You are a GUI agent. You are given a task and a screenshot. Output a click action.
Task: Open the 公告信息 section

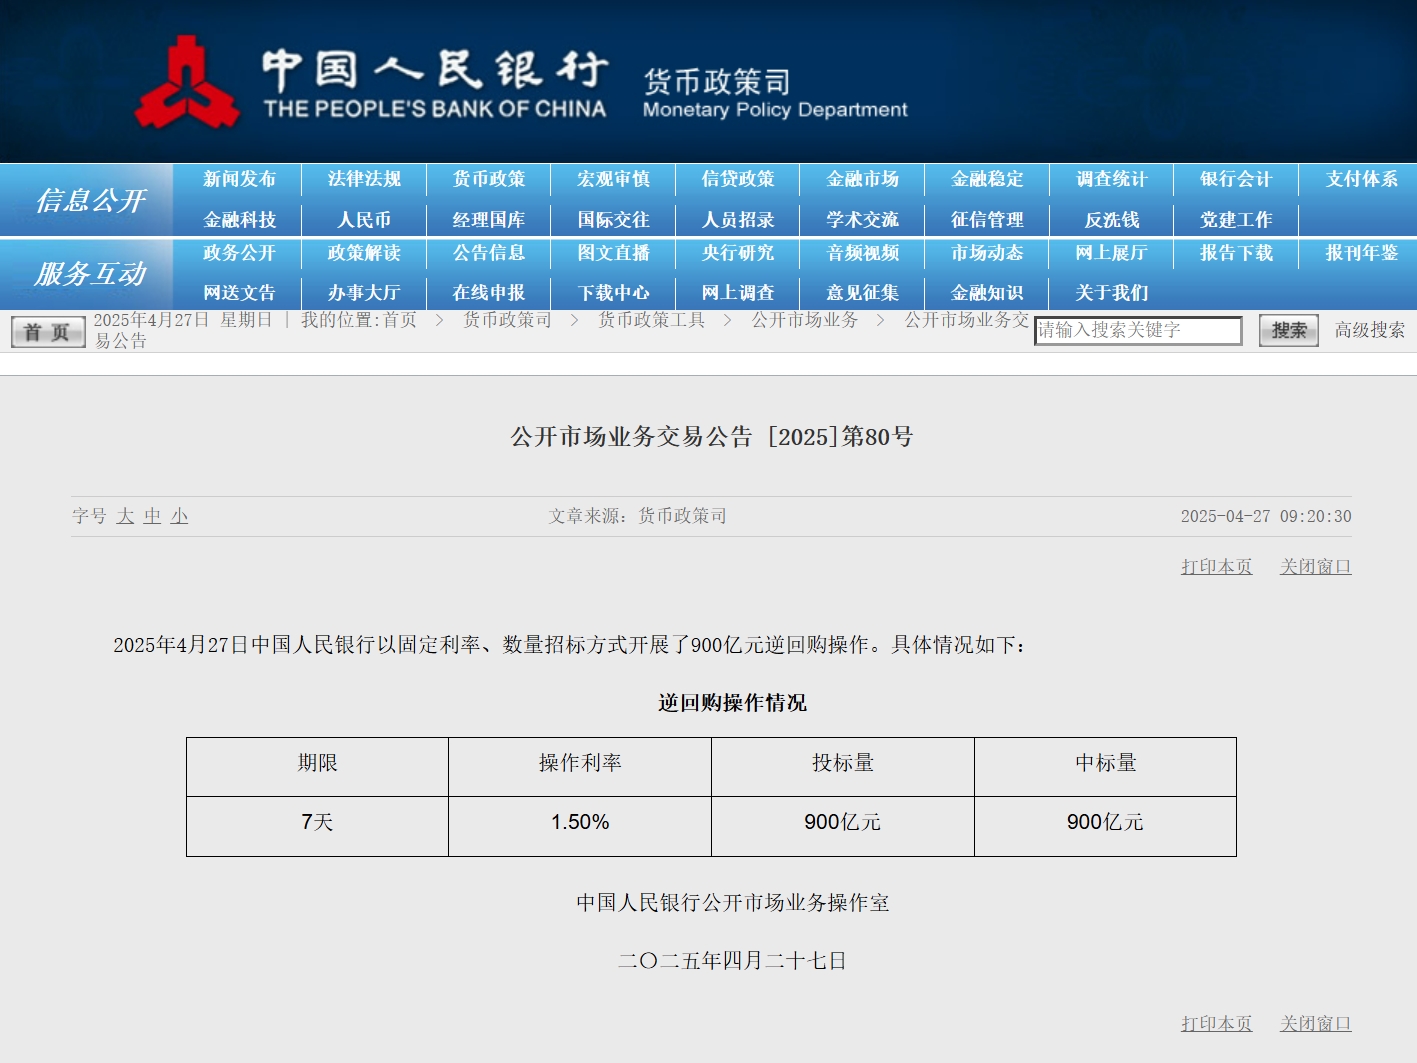(x=489, y=253)
